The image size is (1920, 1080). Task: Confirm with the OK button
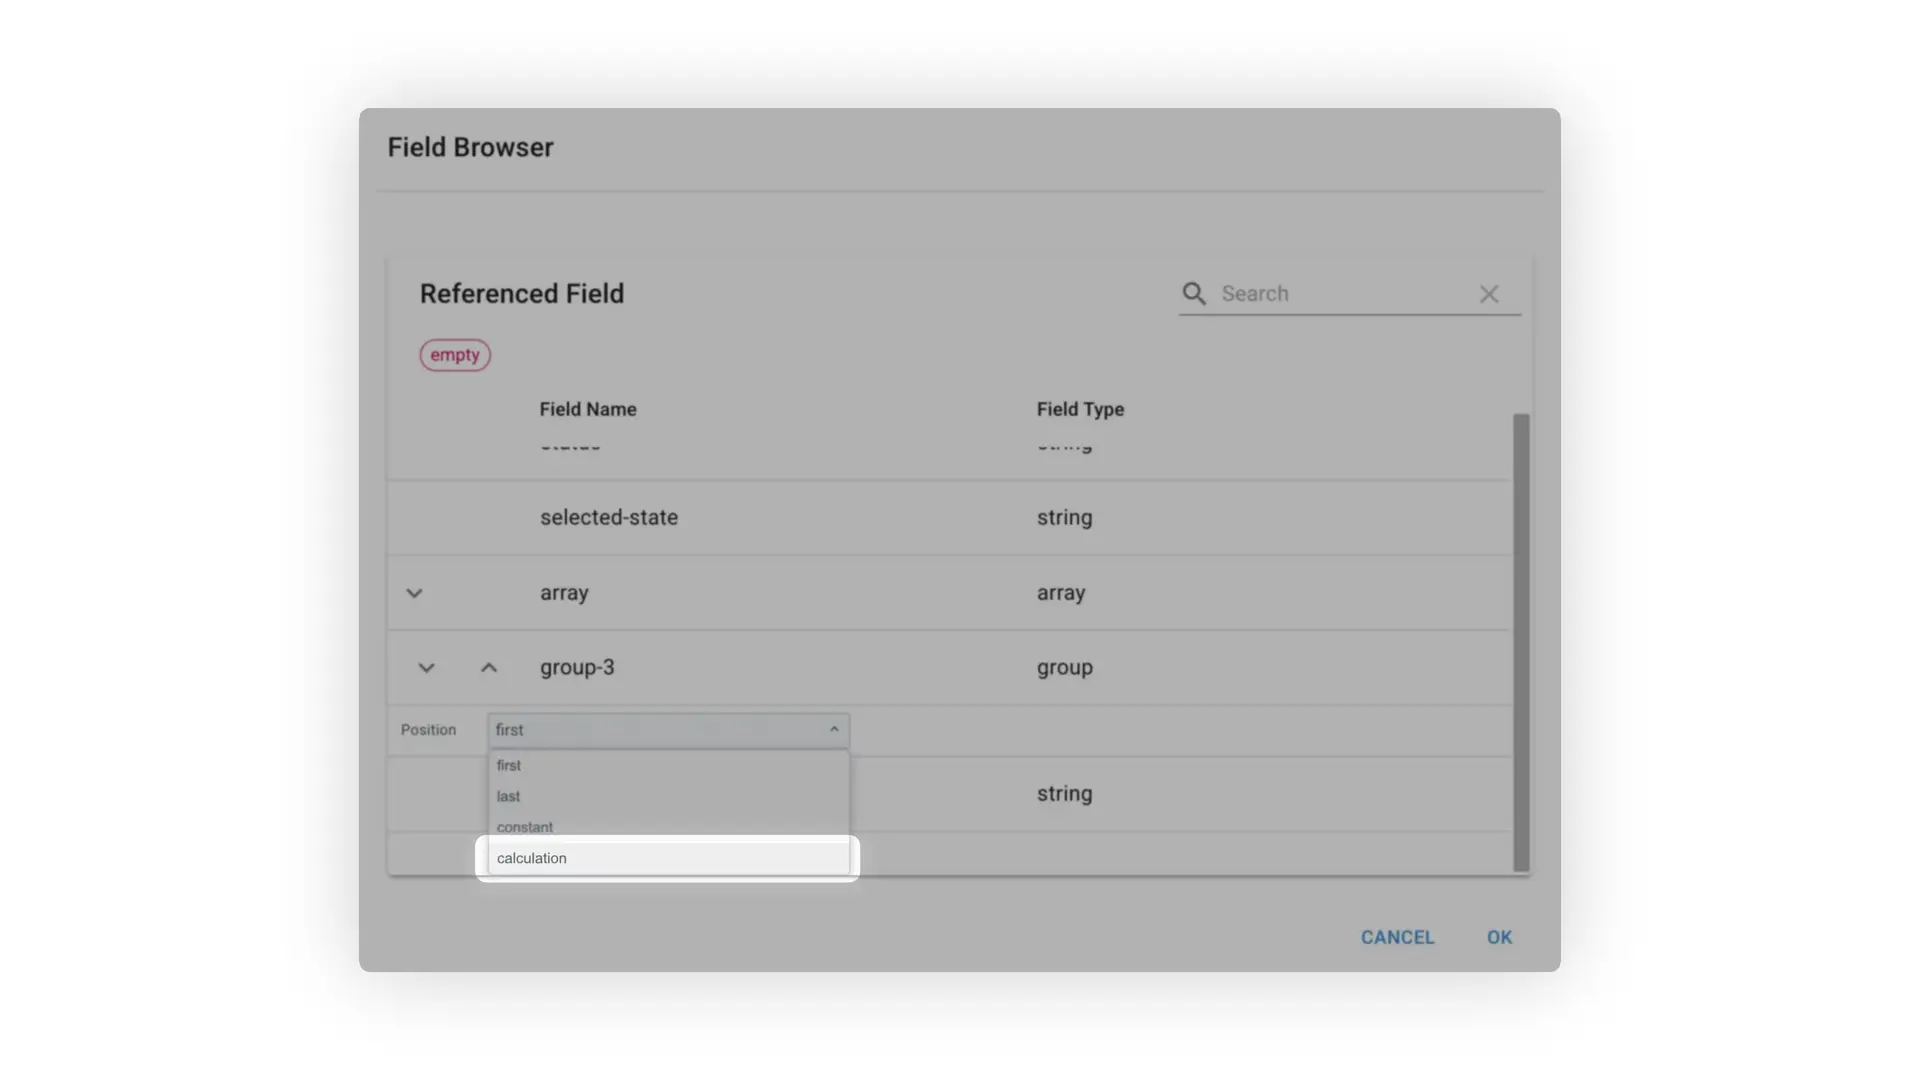(1499, 937)
